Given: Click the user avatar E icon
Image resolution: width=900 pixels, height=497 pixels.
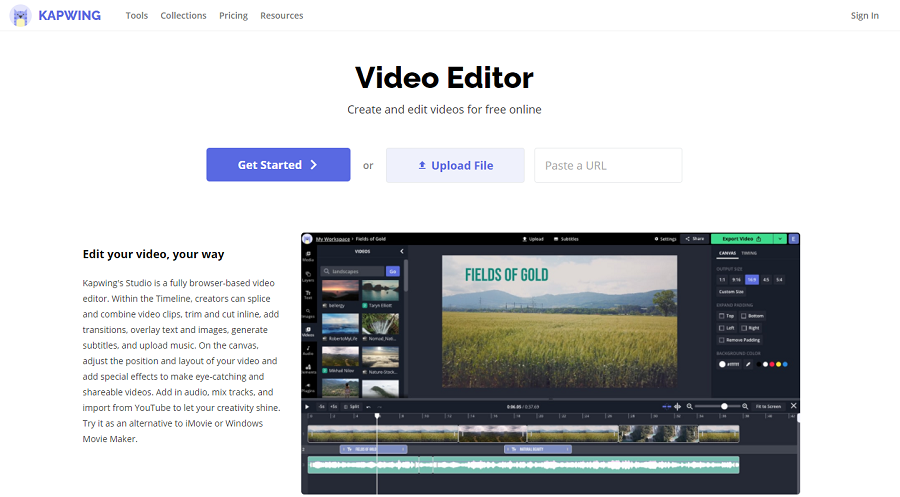Looking at the screenshot, I should point(794,239).
